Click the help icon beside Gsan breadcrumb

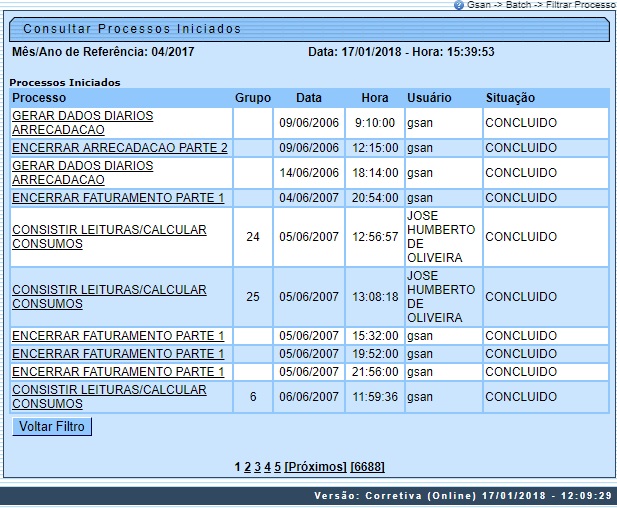458,5
